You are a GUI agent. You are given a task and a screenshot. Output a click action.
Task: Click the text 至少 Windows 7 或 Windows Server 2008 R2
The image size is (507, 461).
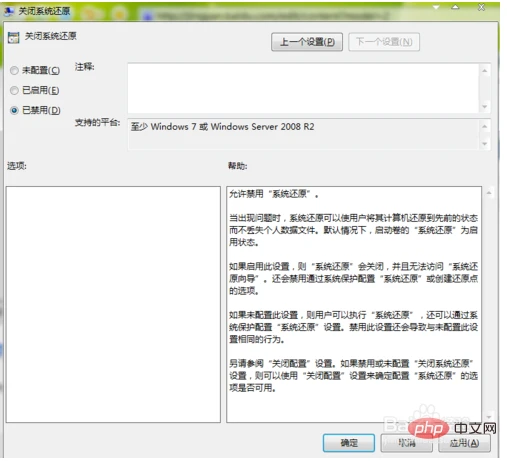(x=222, y=127)
